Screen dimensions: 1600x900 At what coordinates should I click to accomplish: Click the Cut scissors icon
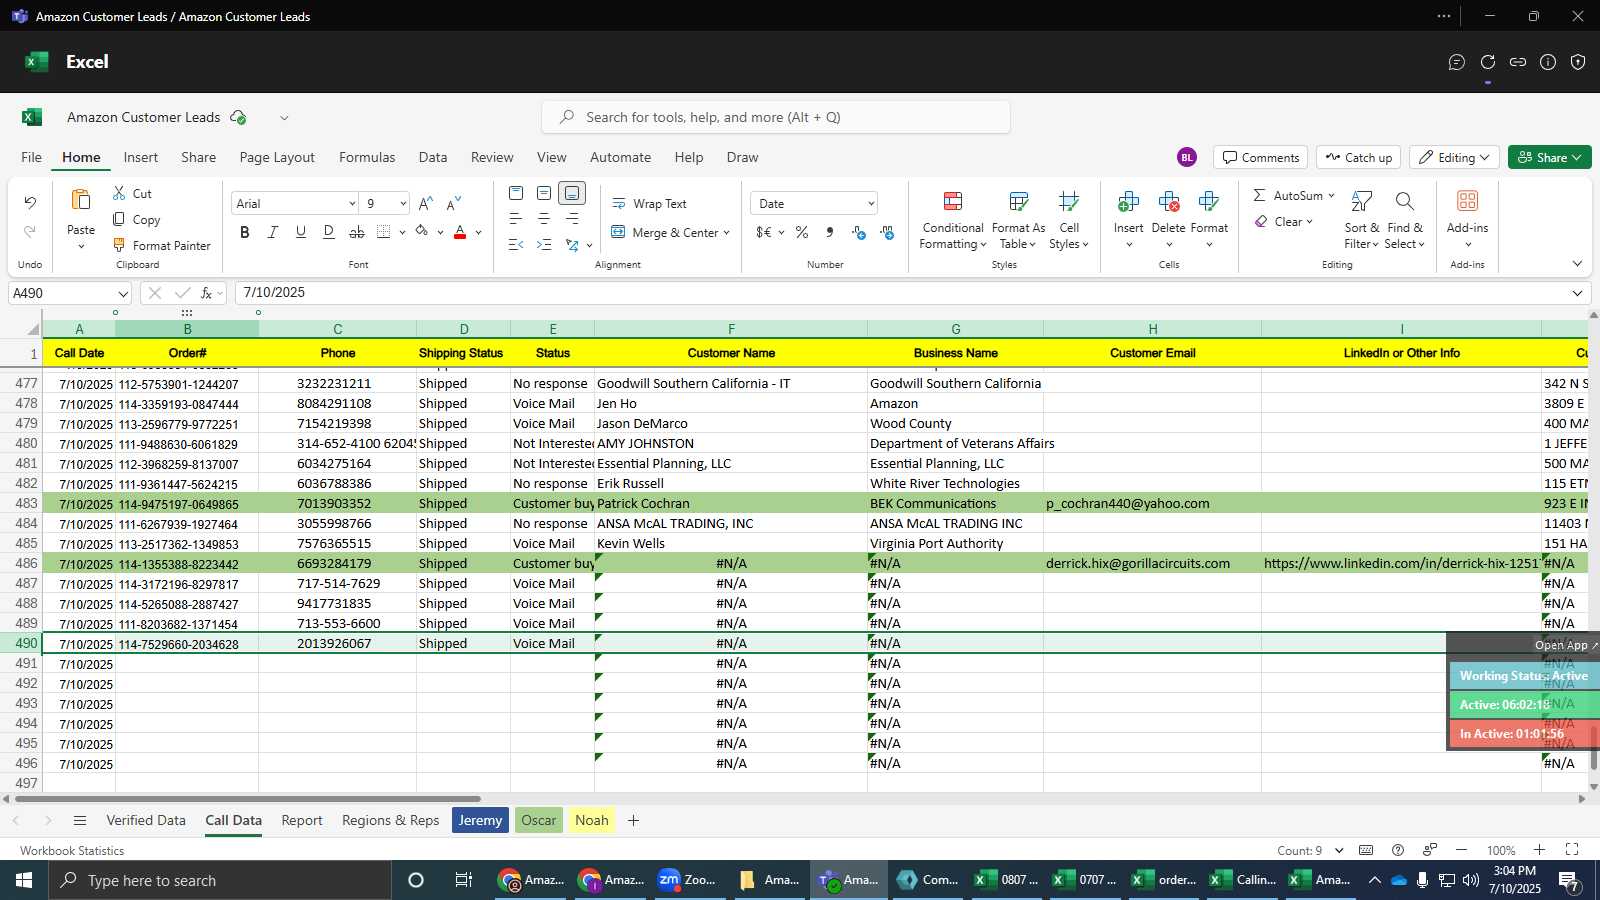119,193
